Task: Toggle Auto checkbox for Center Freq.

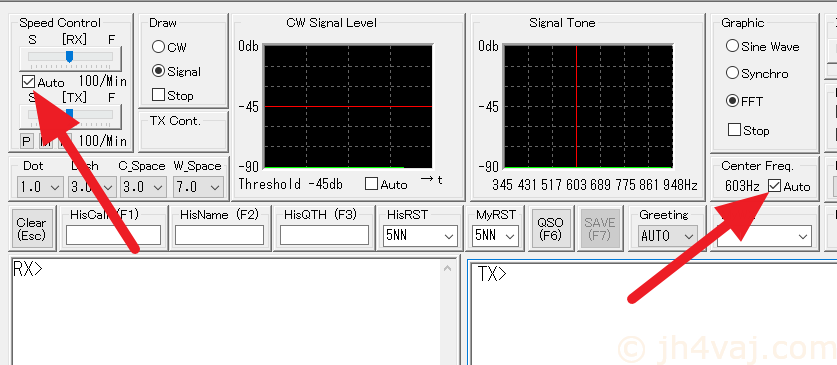Action: [x=774, y=186]
